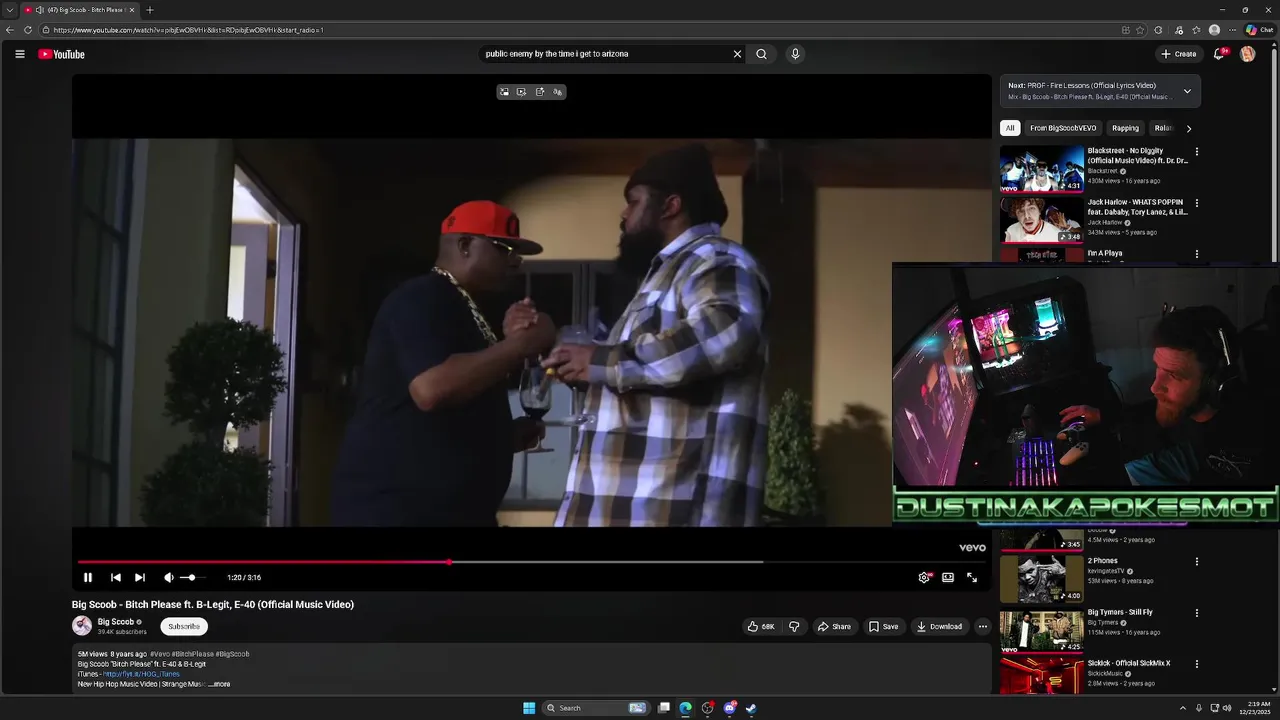Image resolution: width=1280 pixels, height=720 pixels.
Task: Go back in the browser
Action: click(10, 30)
